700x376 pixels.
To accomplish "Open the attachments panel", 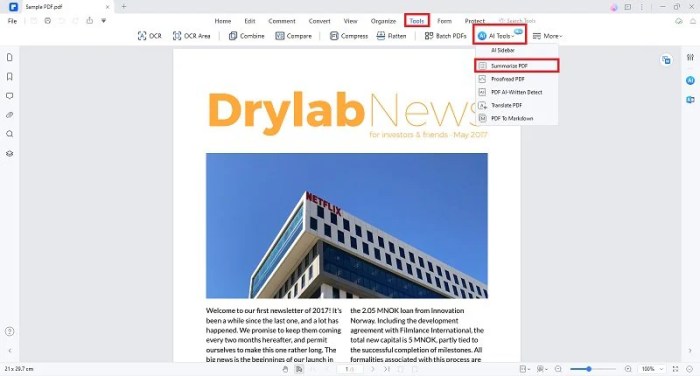I will [x=9, y=115].
